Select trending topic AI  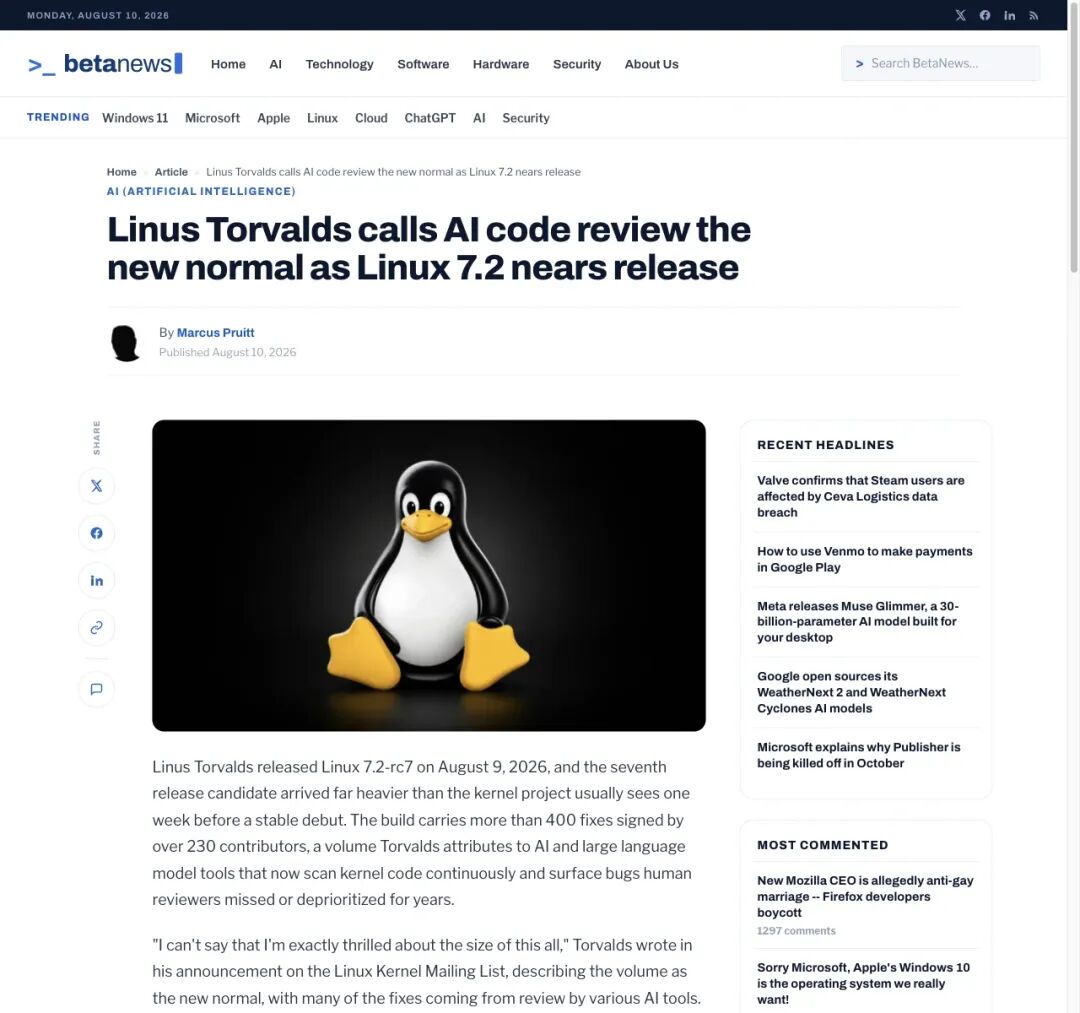pos(479,118)
